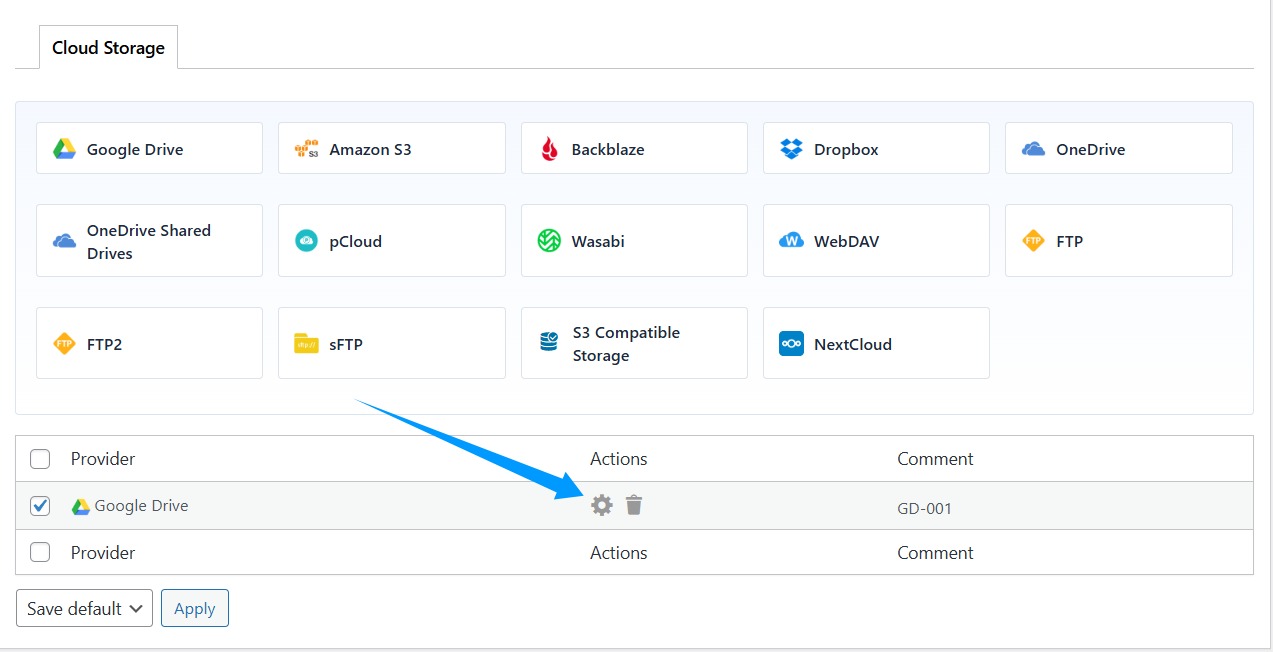Open settings for the GD-001 Google Drive entry
Image resolution: width=1273 pixels, height=652 pixels.
point(601,505)
